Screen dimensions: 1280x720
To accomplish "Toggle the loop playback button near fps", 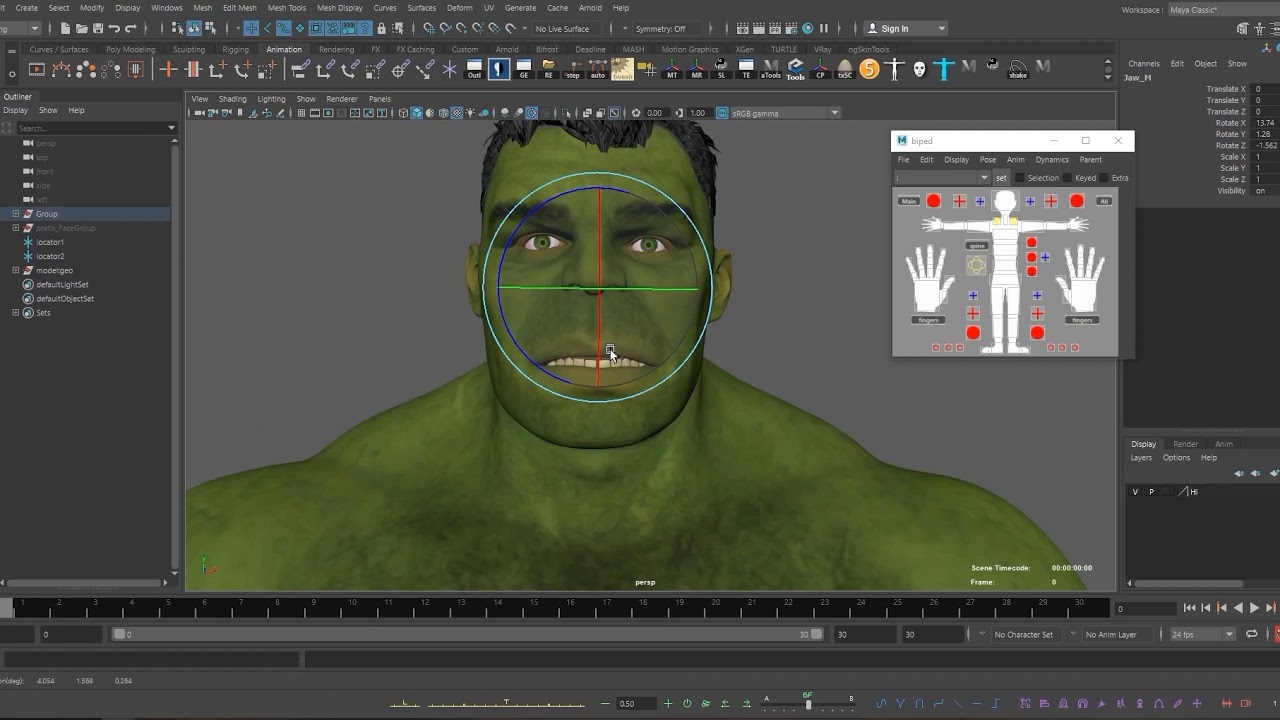I will [x=1251, y=634].
